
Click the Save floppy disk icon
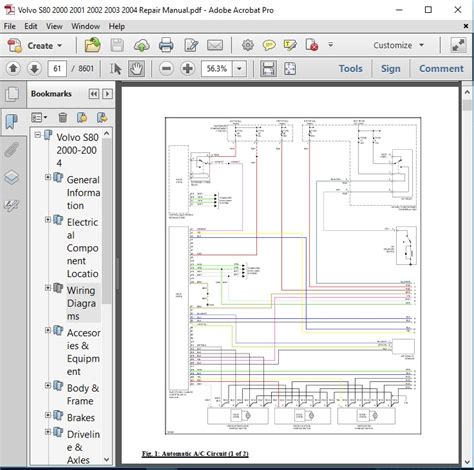tap(117, 45)
